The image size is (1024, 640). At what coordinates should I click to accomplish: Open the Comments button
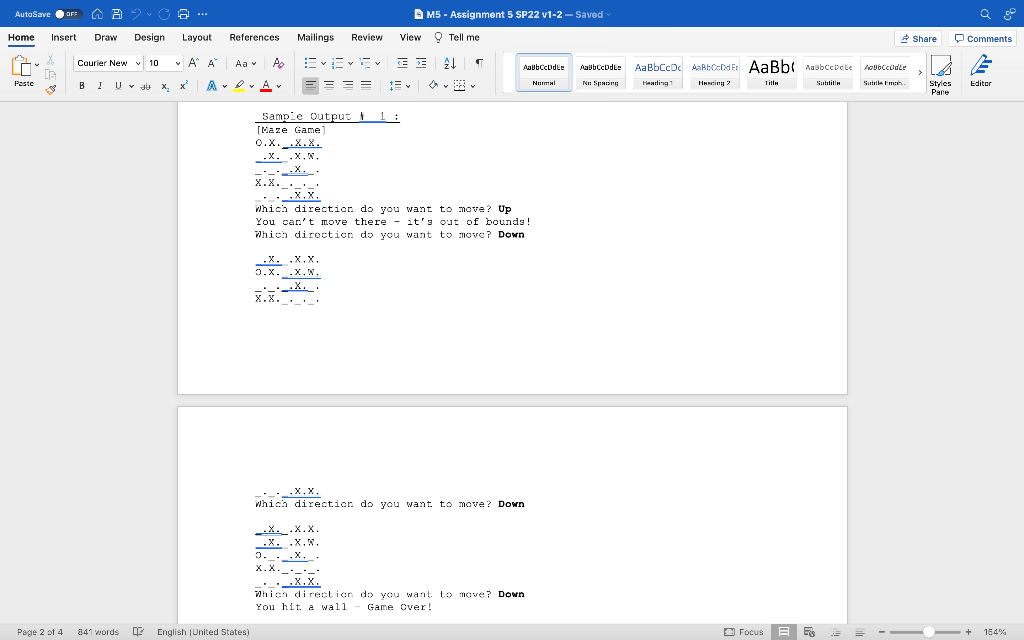pyautogui.click(x=982, y=39)
